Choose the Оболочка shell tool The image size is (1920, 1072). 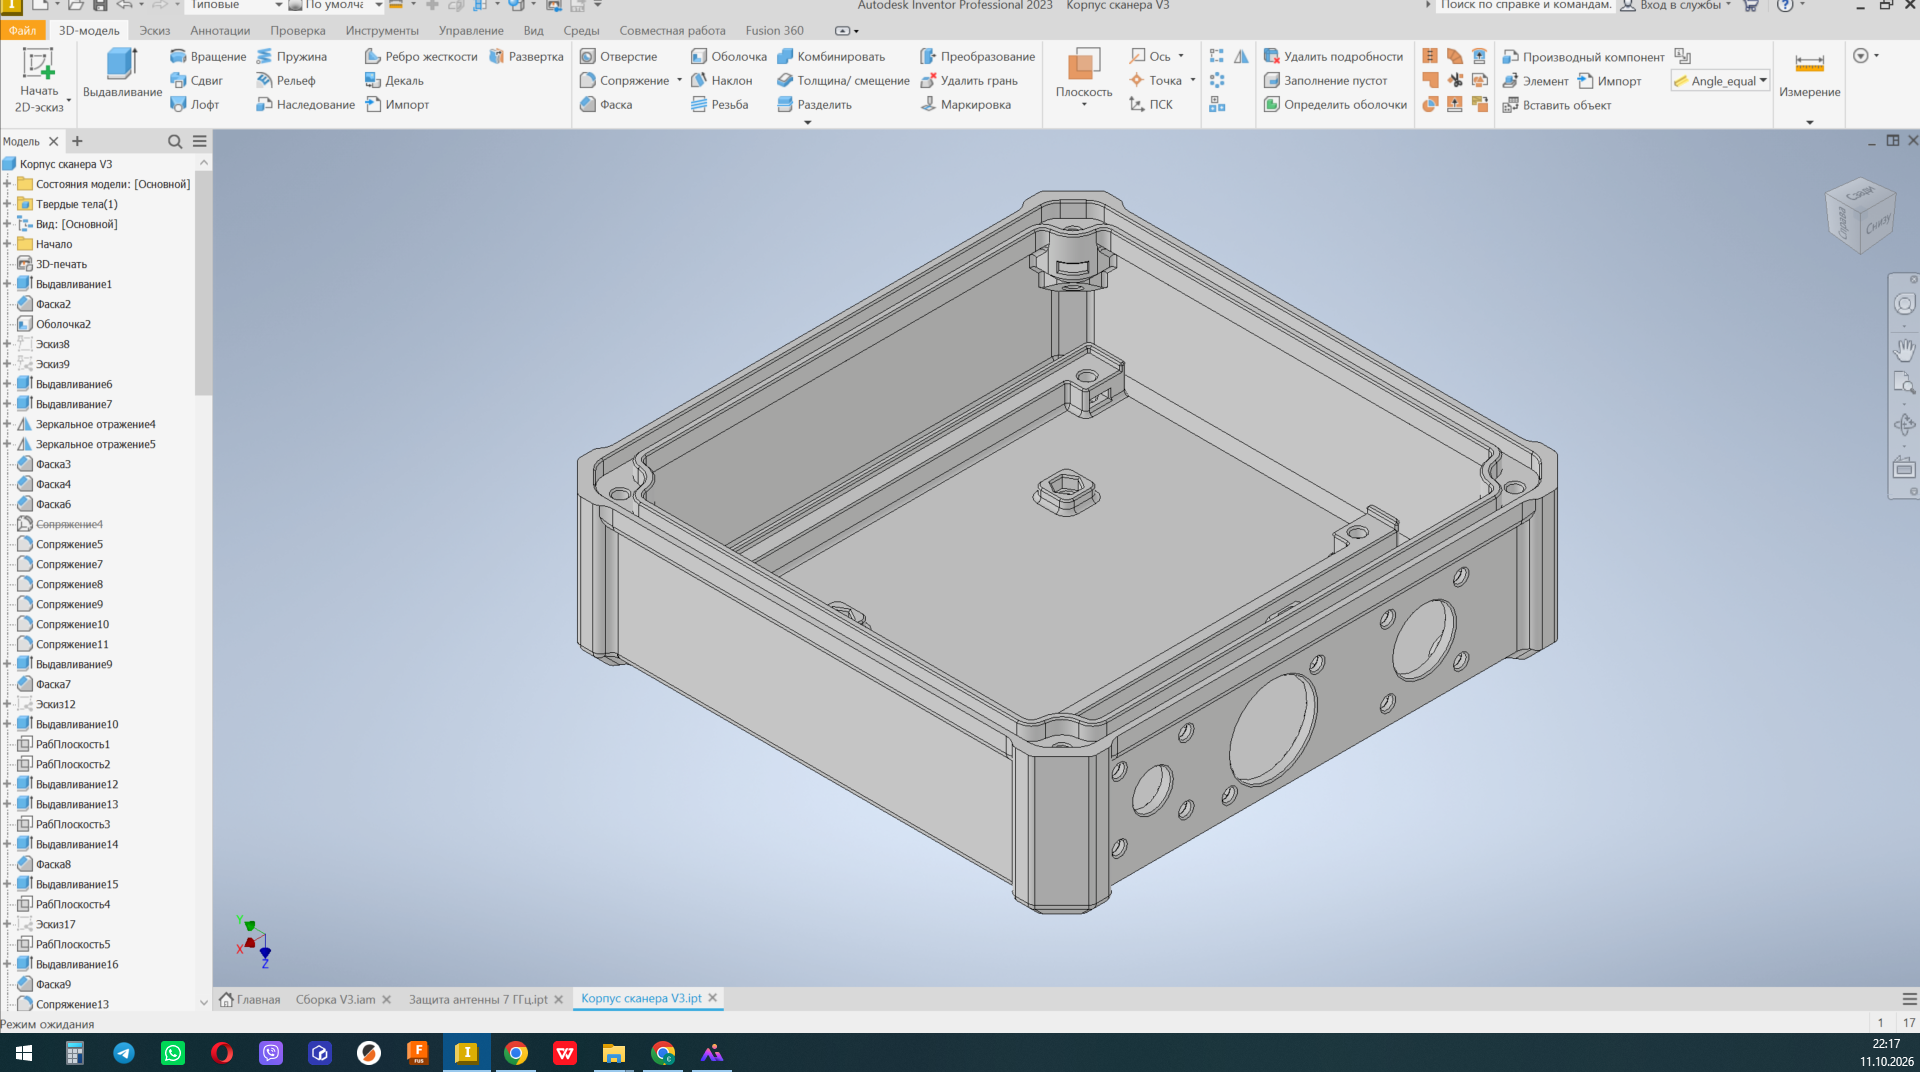click(729, 56)
